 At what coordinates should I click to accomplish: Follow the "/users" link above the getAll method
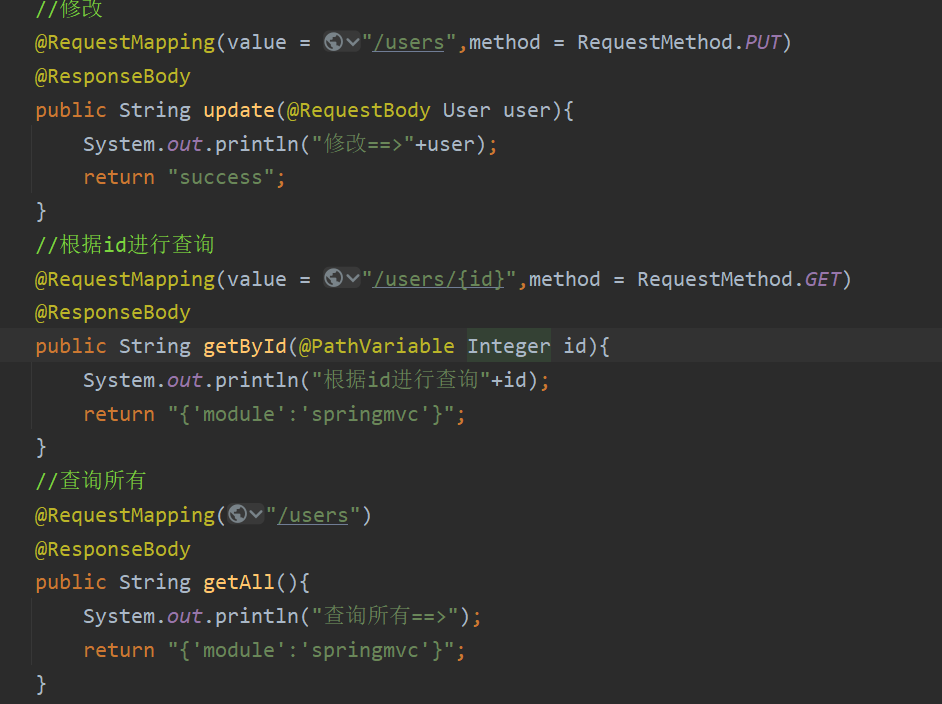tap(312, 515)
